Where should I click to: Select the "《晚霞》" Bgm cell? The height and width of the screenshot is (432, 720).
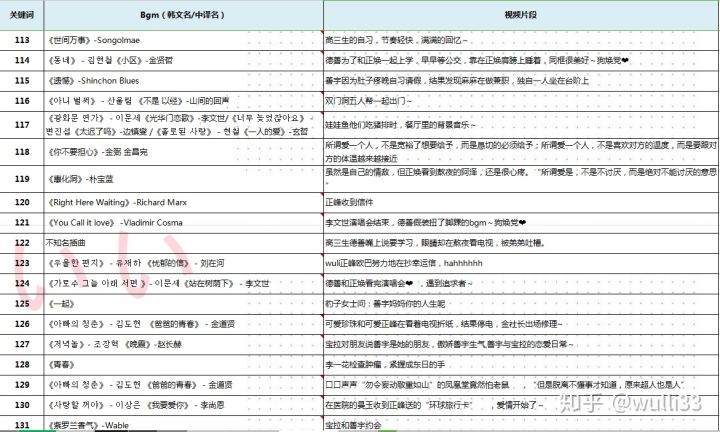(183, 344)
